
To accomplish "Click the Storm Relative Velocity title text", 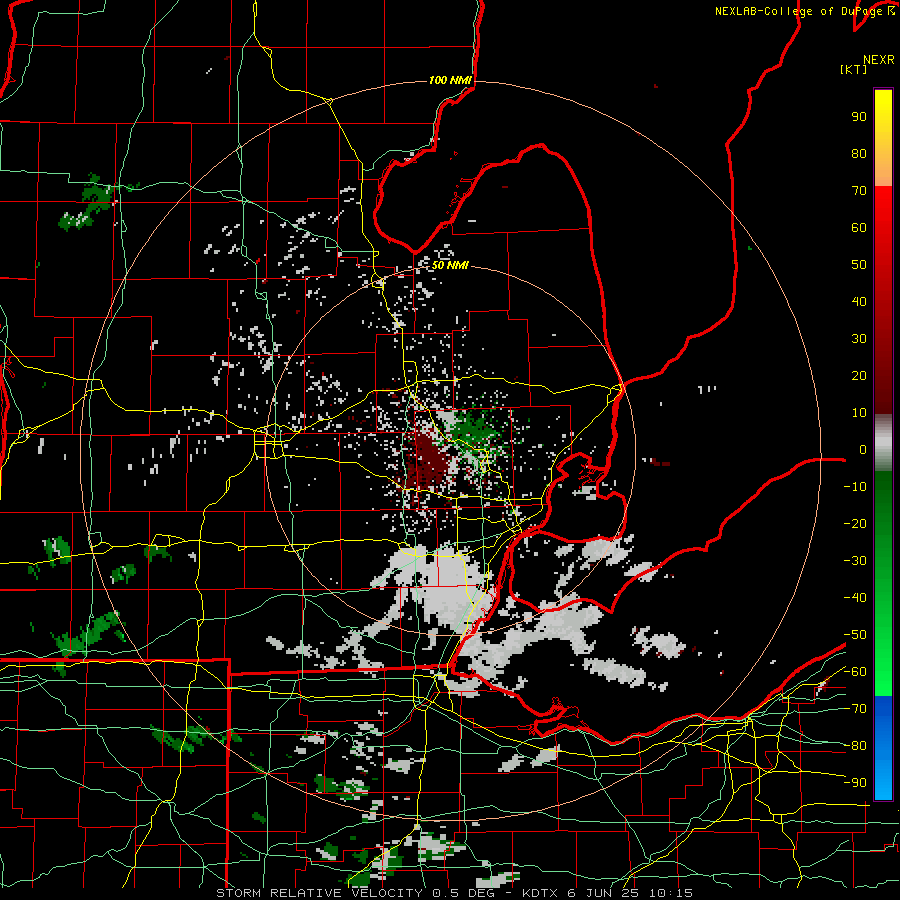I will 454,893.
